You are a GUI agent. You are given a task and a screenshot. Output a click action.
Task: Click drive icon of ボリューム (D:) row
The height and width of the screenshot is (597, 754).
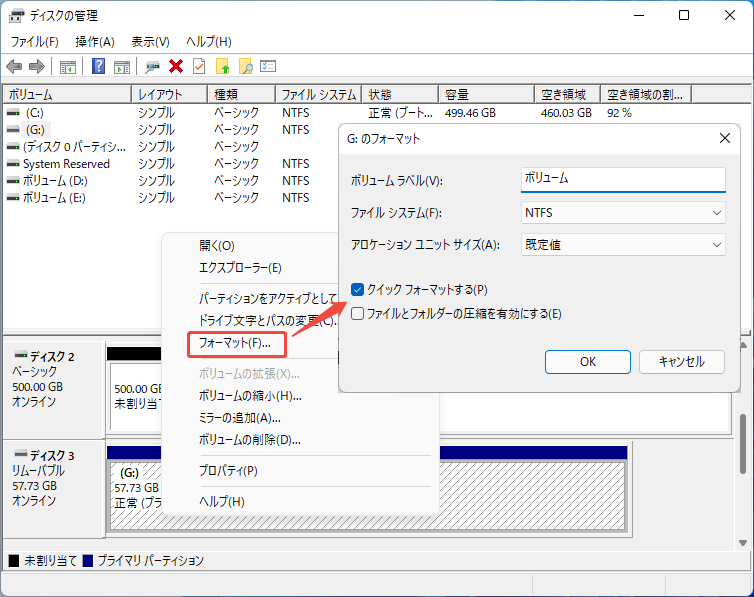(x=13, y=181)
